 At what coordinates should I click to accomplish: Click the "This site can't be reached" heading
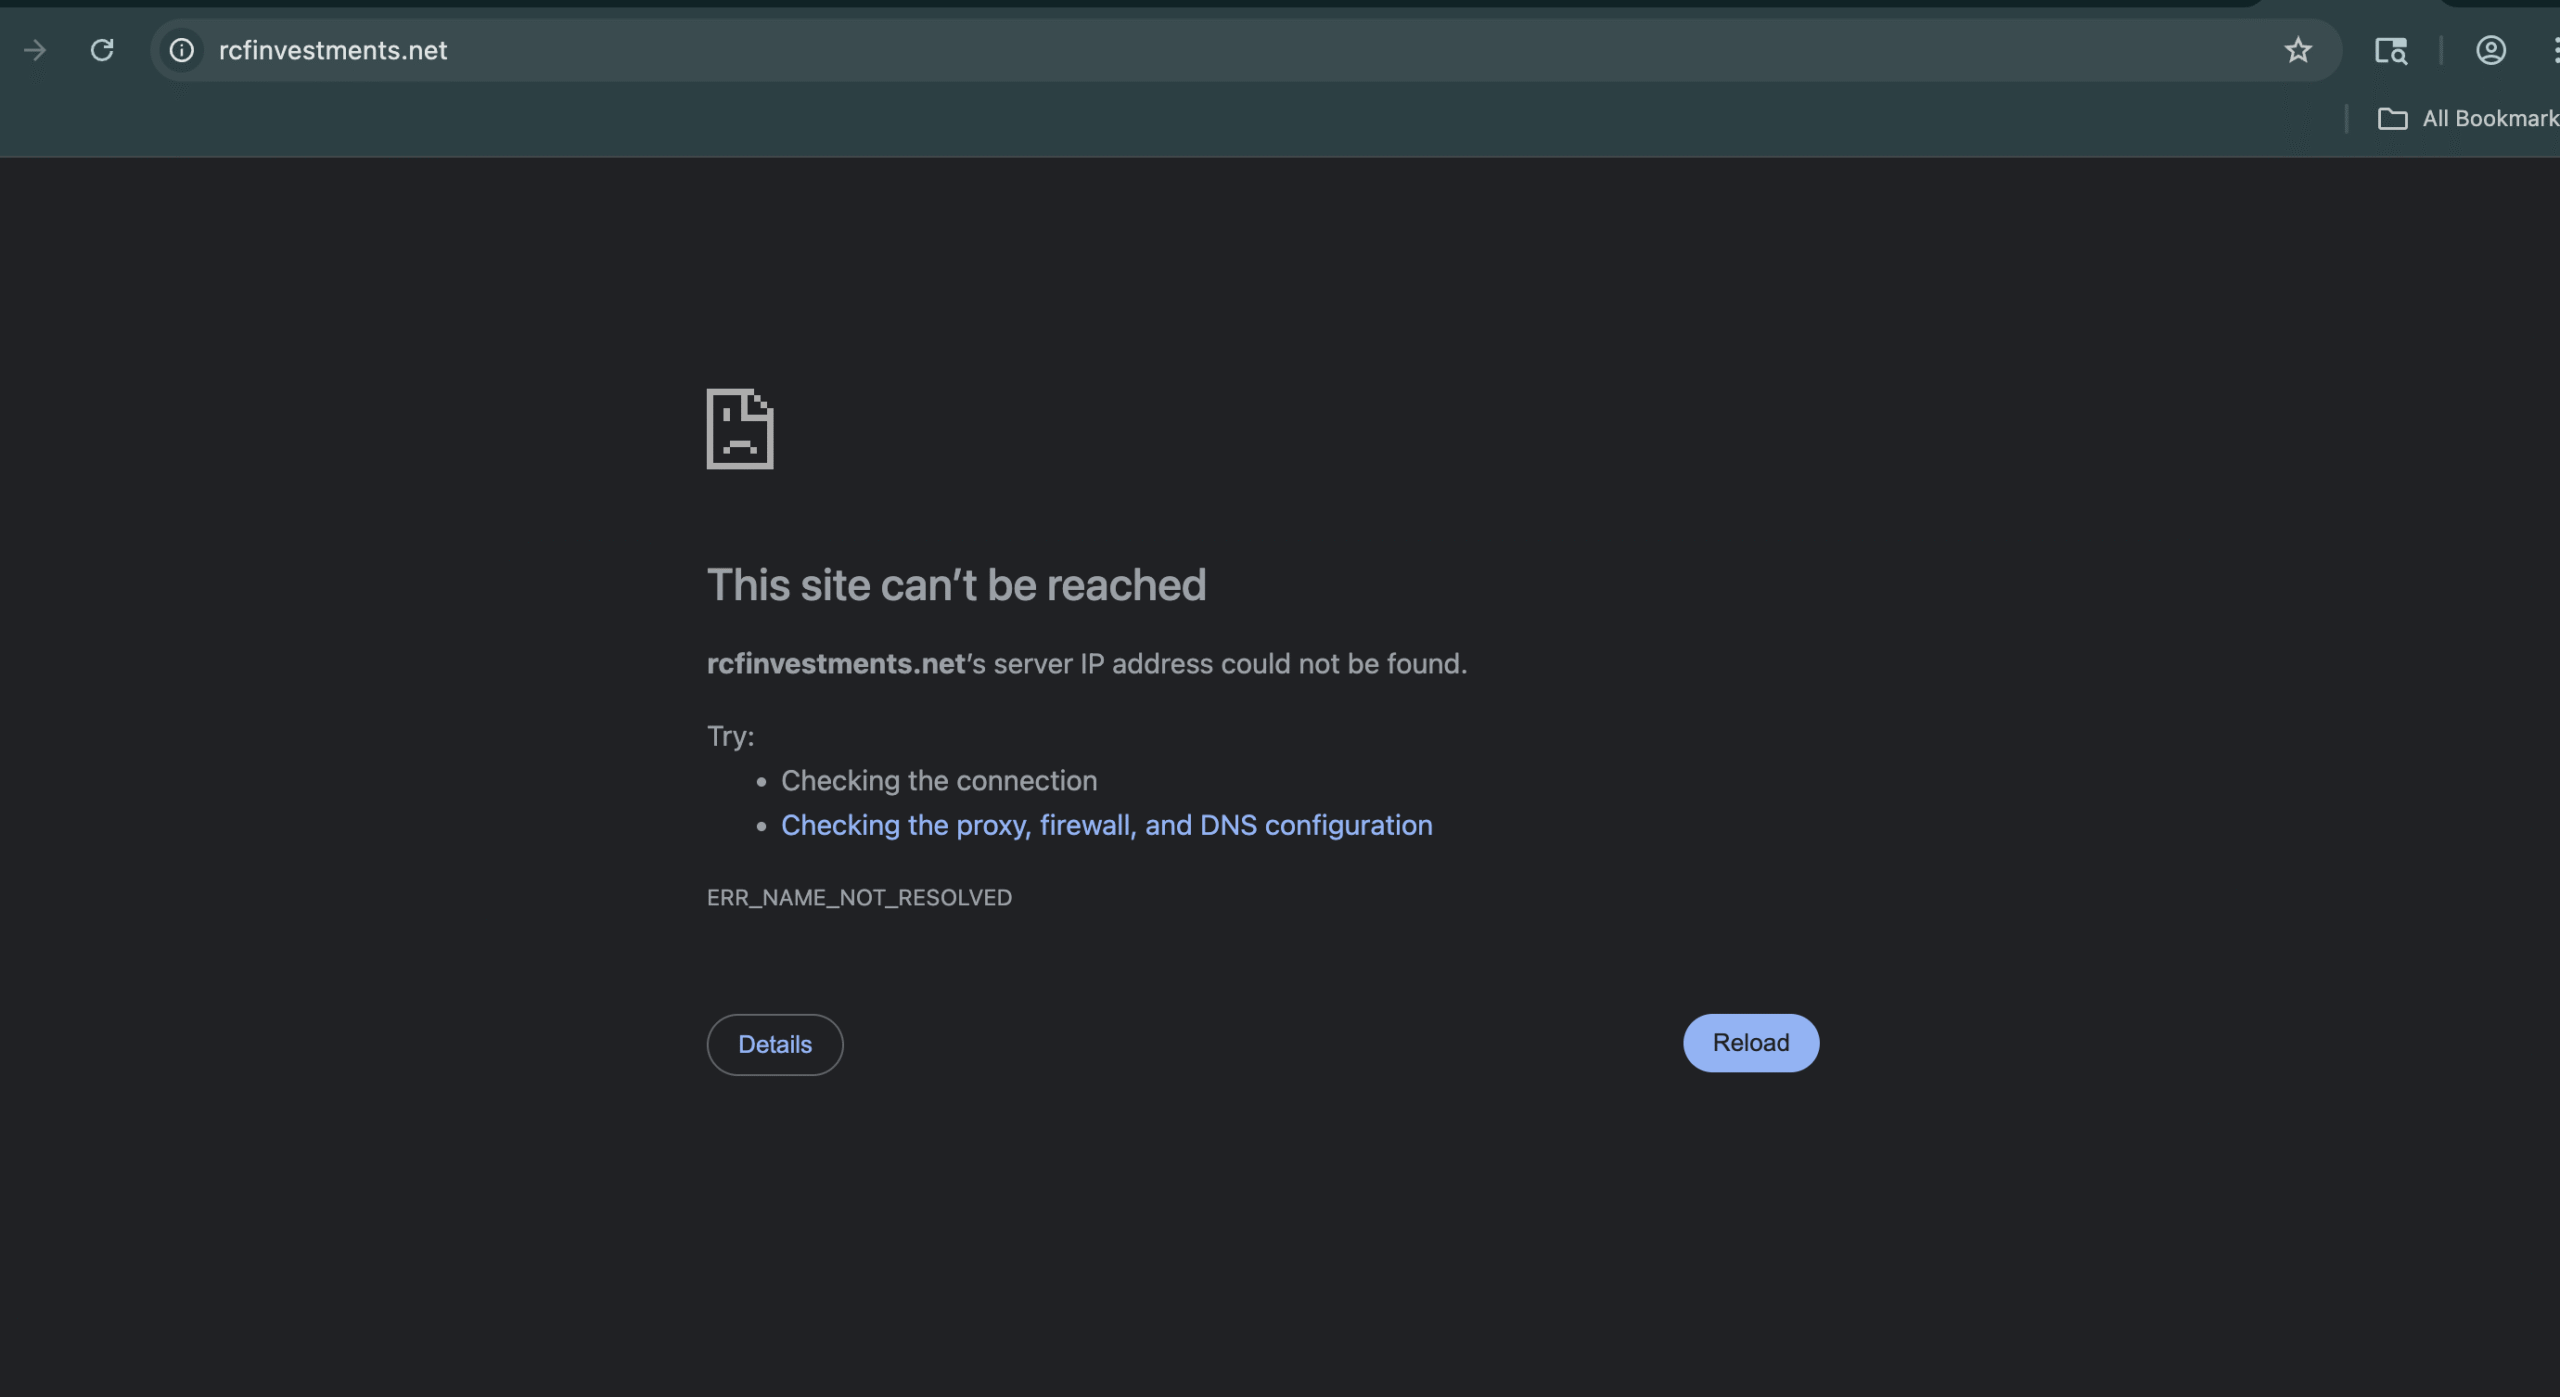pyautogui.click(x=956, y=585)
